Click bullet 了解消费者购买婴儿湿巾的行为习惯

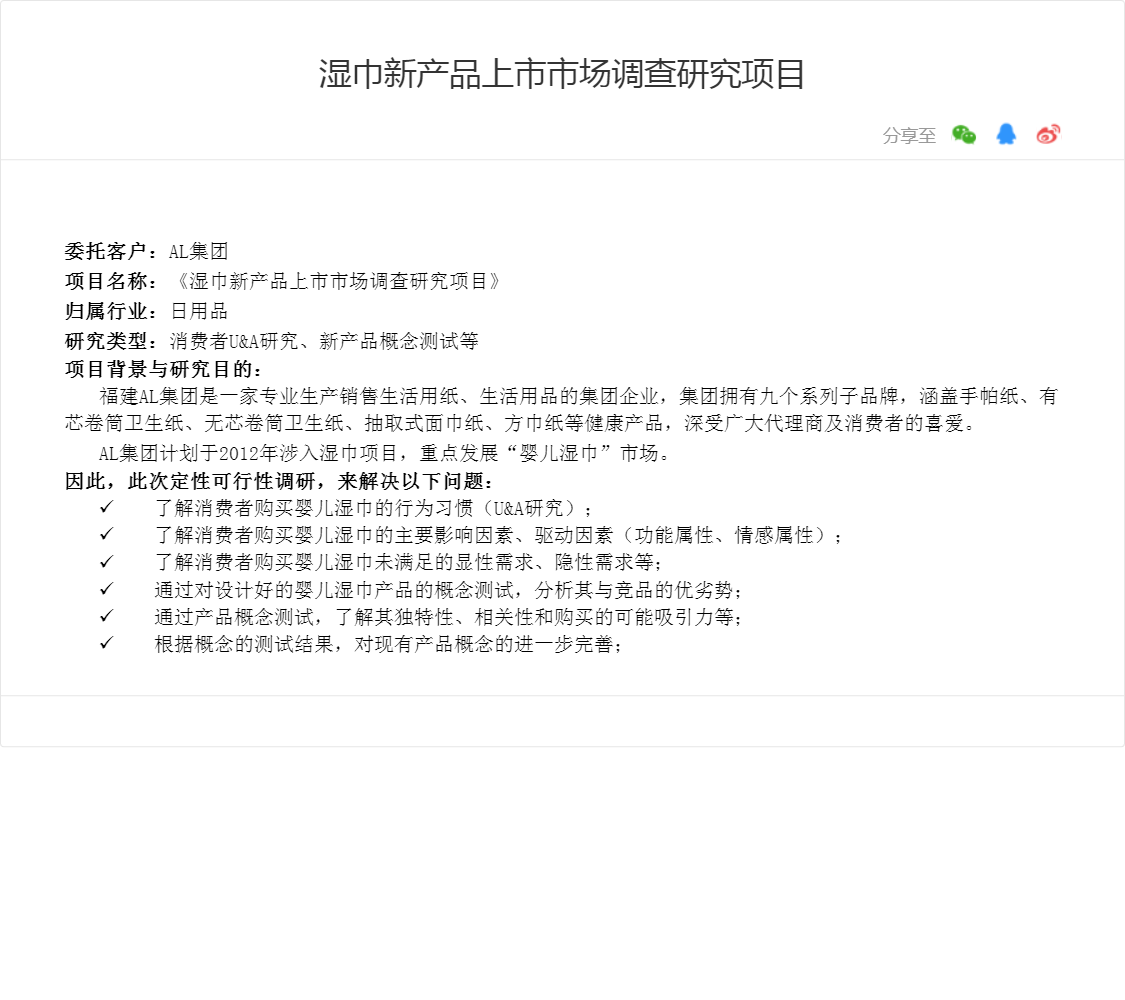click(x=373, y=508)
